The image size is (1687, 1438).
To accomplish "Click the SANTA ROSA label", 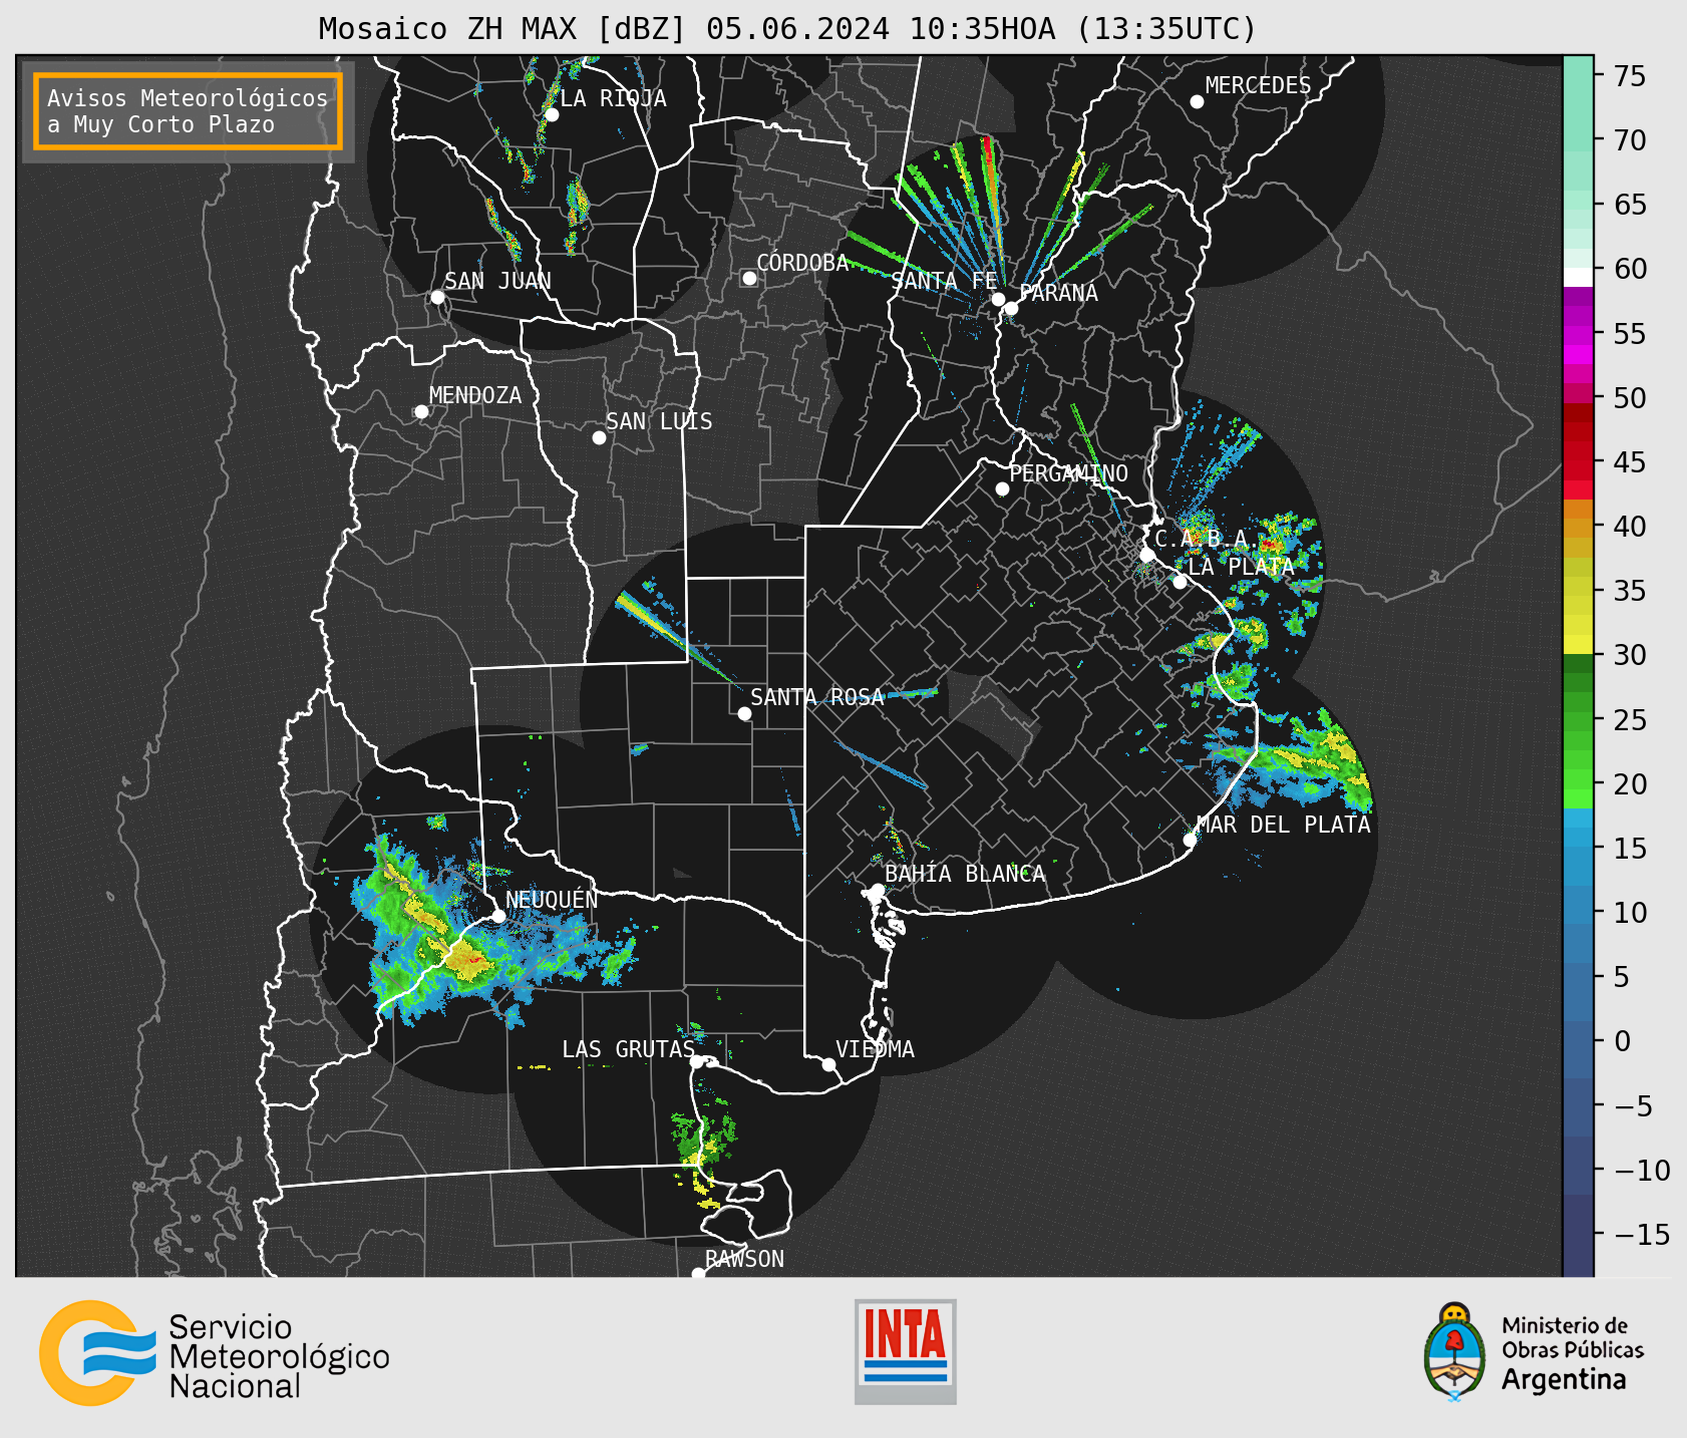I will (818, 697).
